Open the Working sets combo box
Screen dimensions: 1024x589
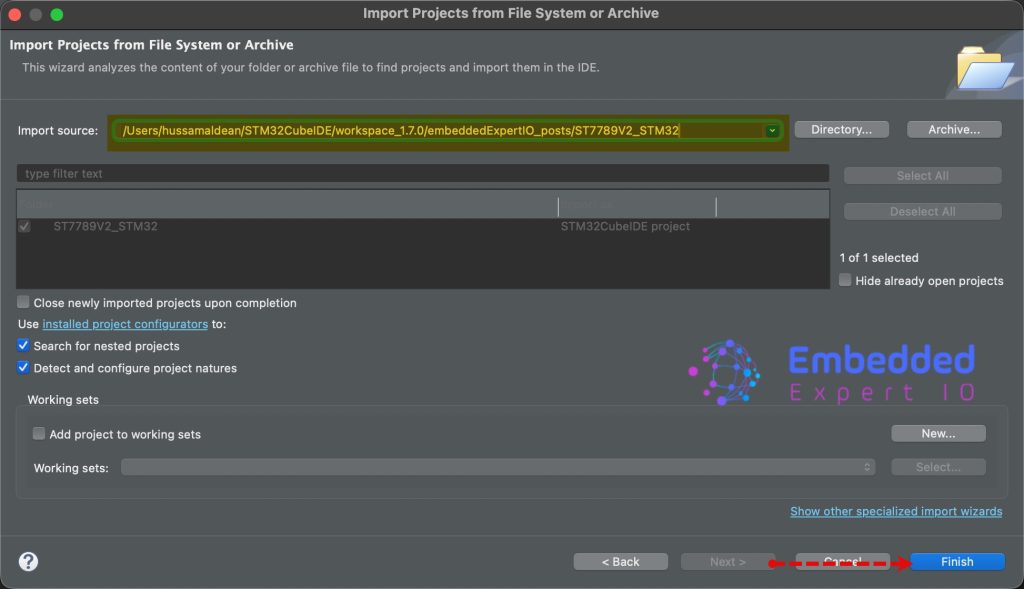497,467
